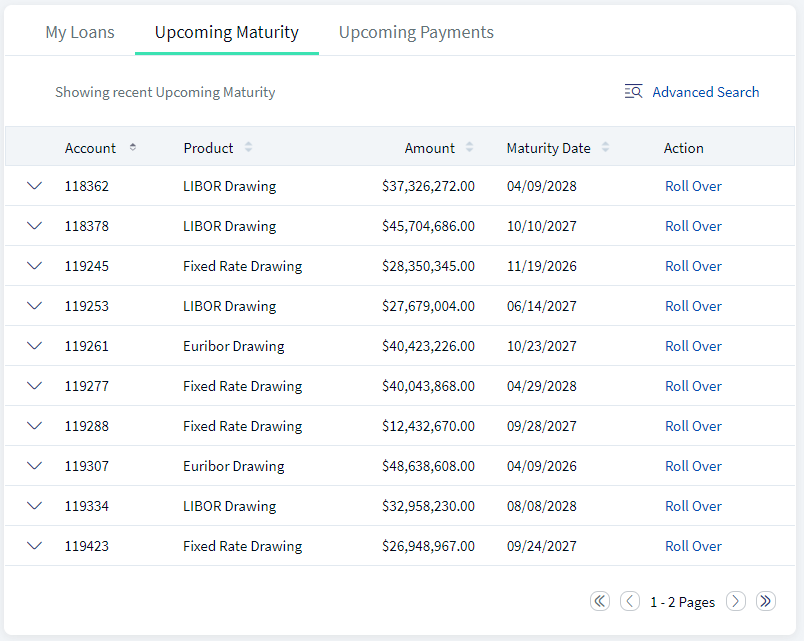Go to first page icon
This screenshot has height=641, width=804.
[600, 601]
